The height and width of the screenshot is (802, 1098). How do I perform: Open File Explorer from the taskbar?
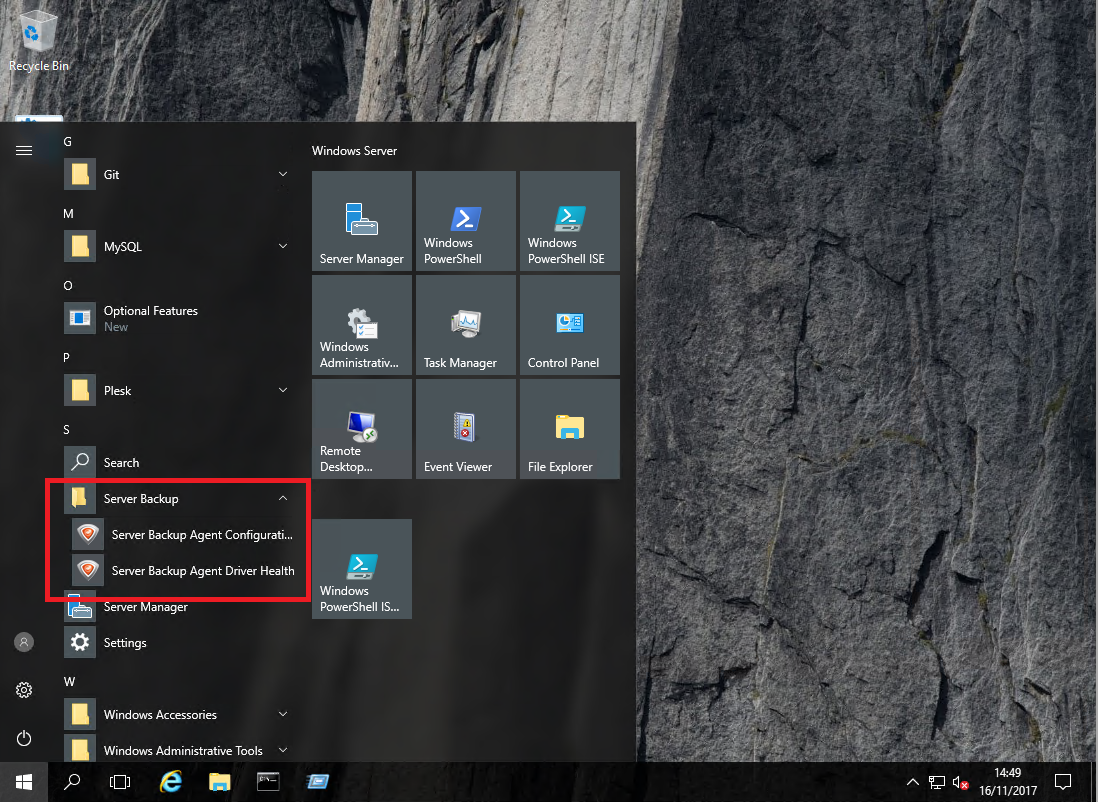coord(219,782)
